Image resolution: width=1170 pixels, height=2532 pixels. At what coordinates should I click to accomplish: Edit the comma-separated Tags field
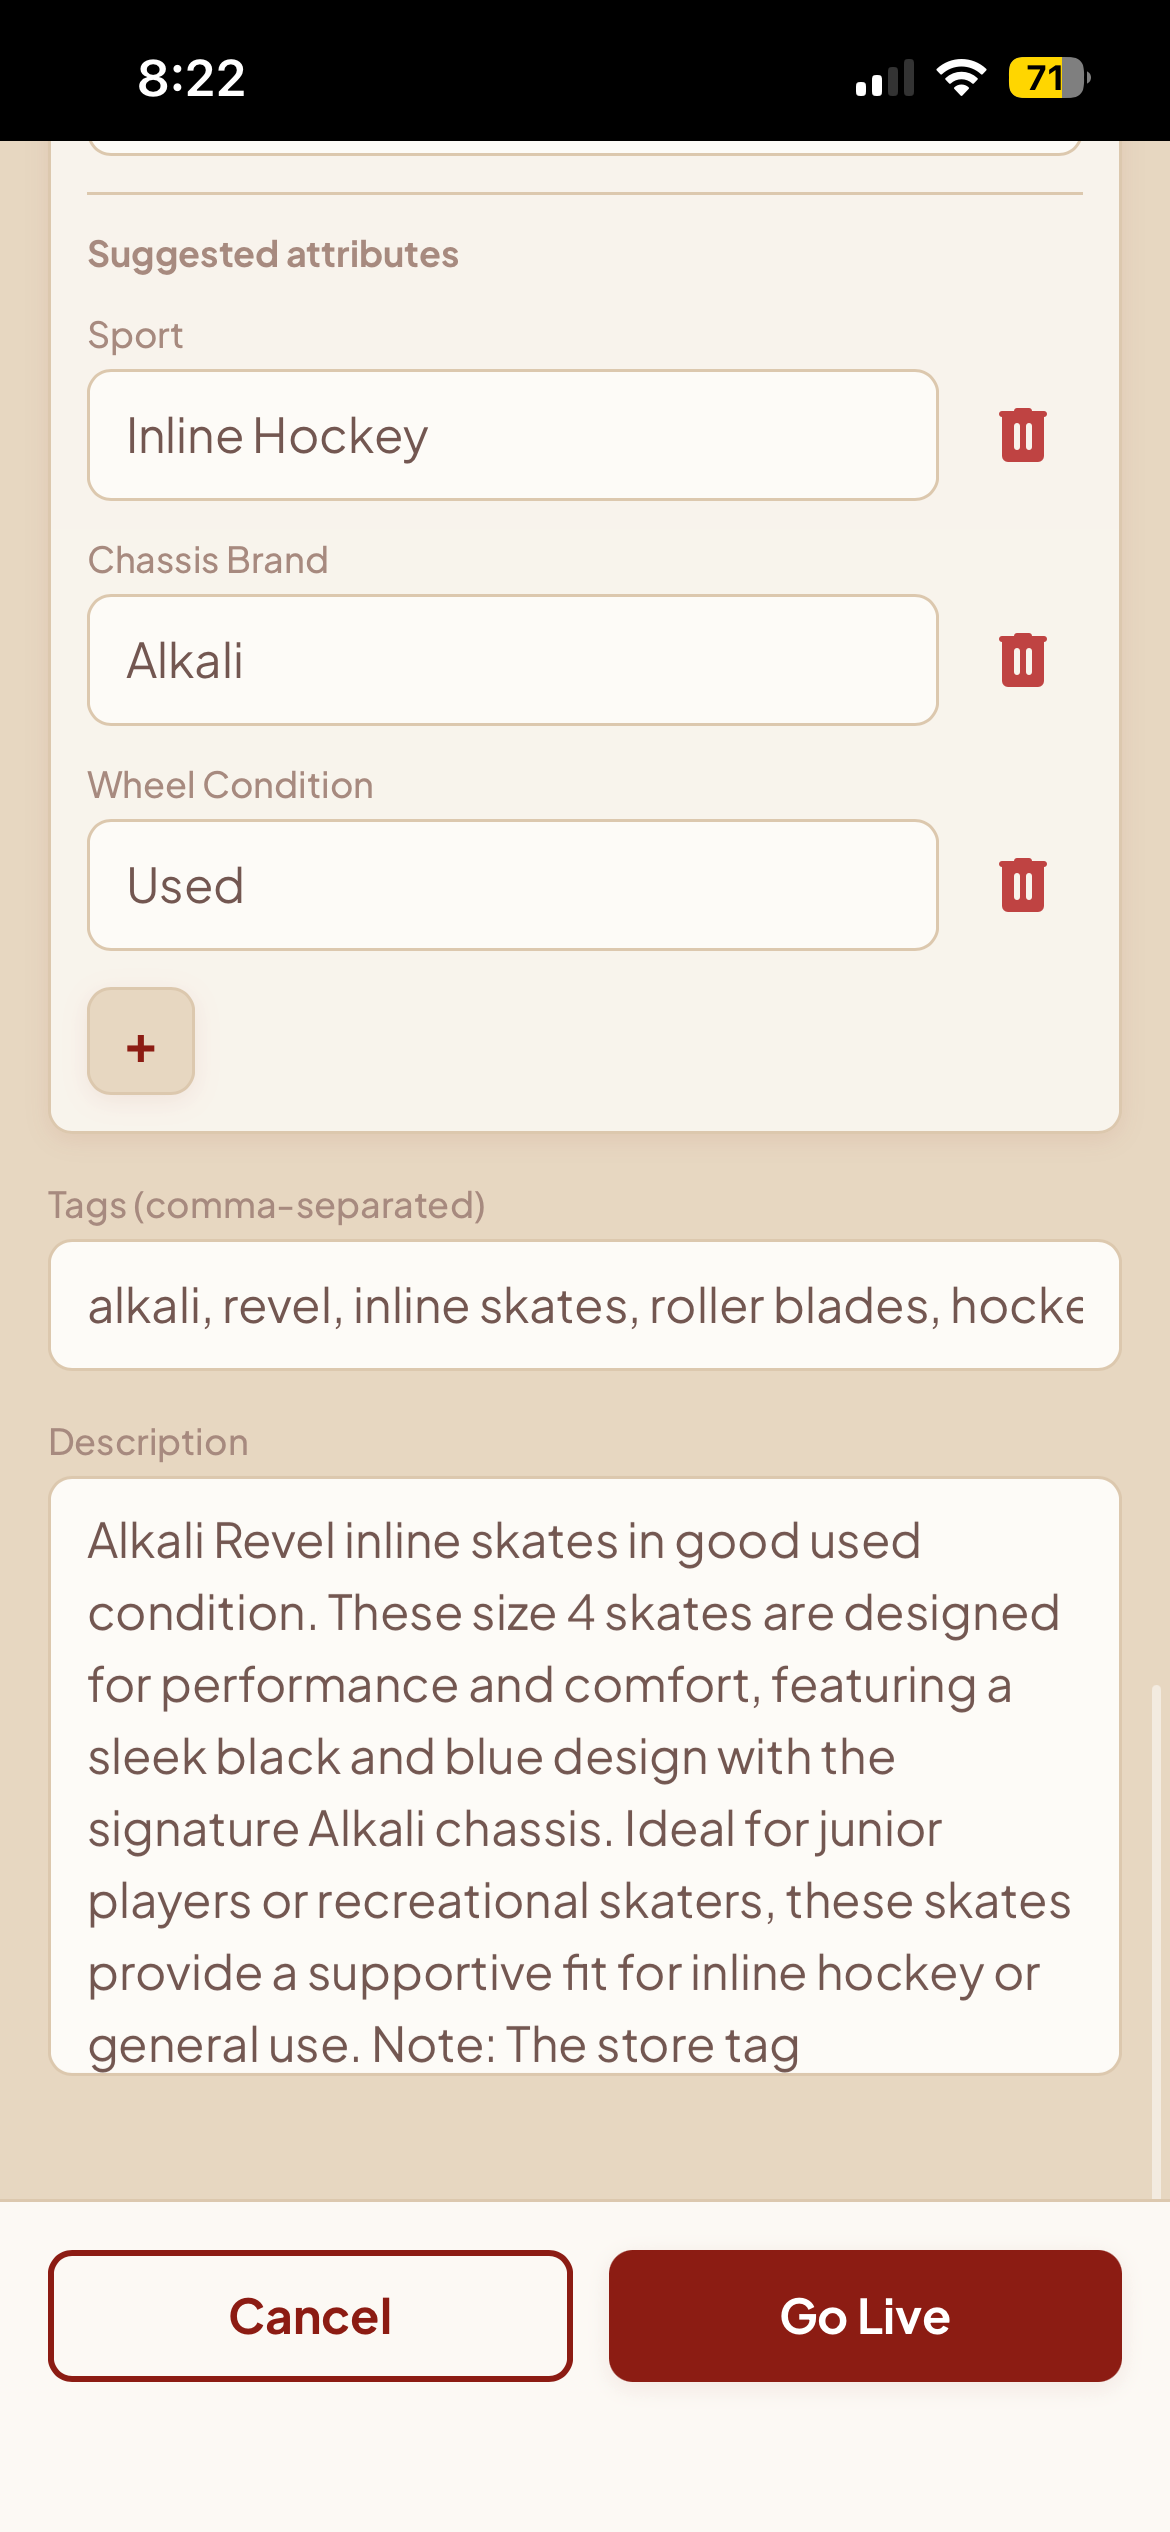coord(585,1305)
